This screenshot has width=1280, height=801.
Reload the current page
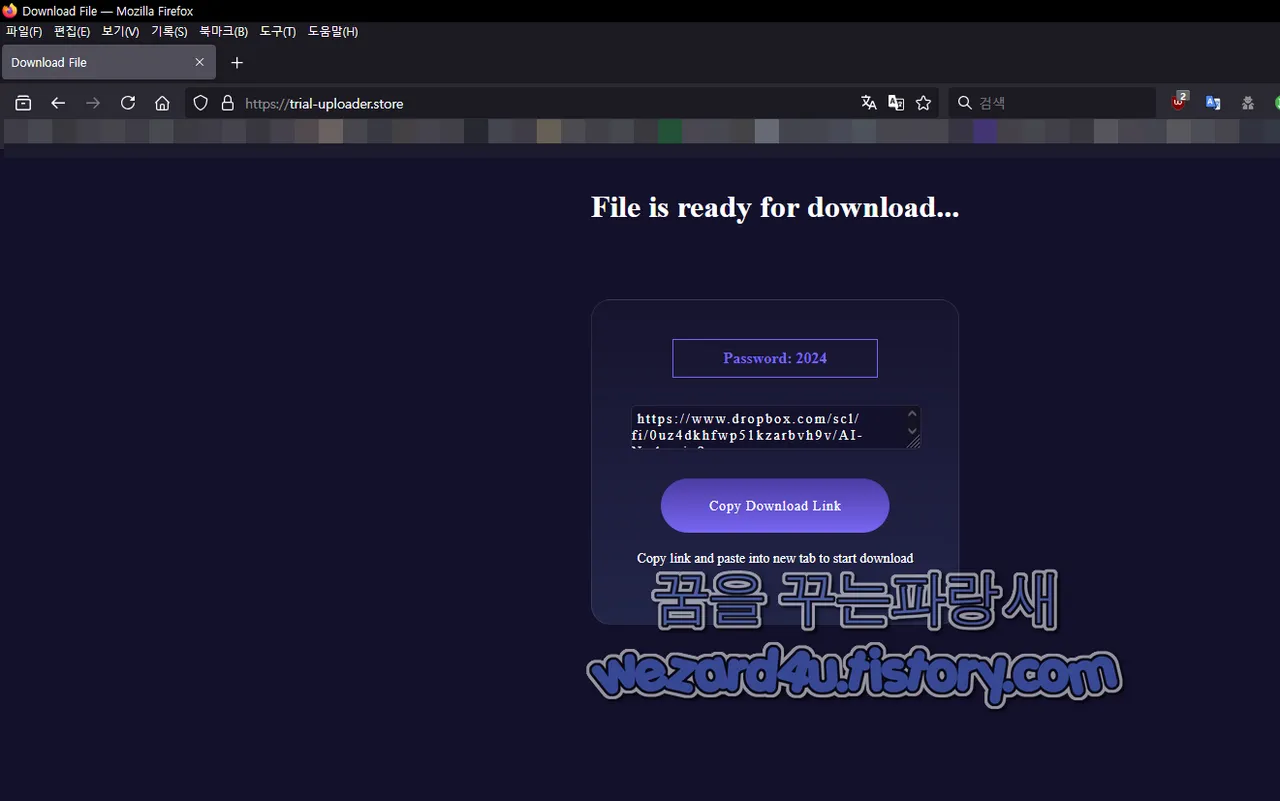coord(128,102)
